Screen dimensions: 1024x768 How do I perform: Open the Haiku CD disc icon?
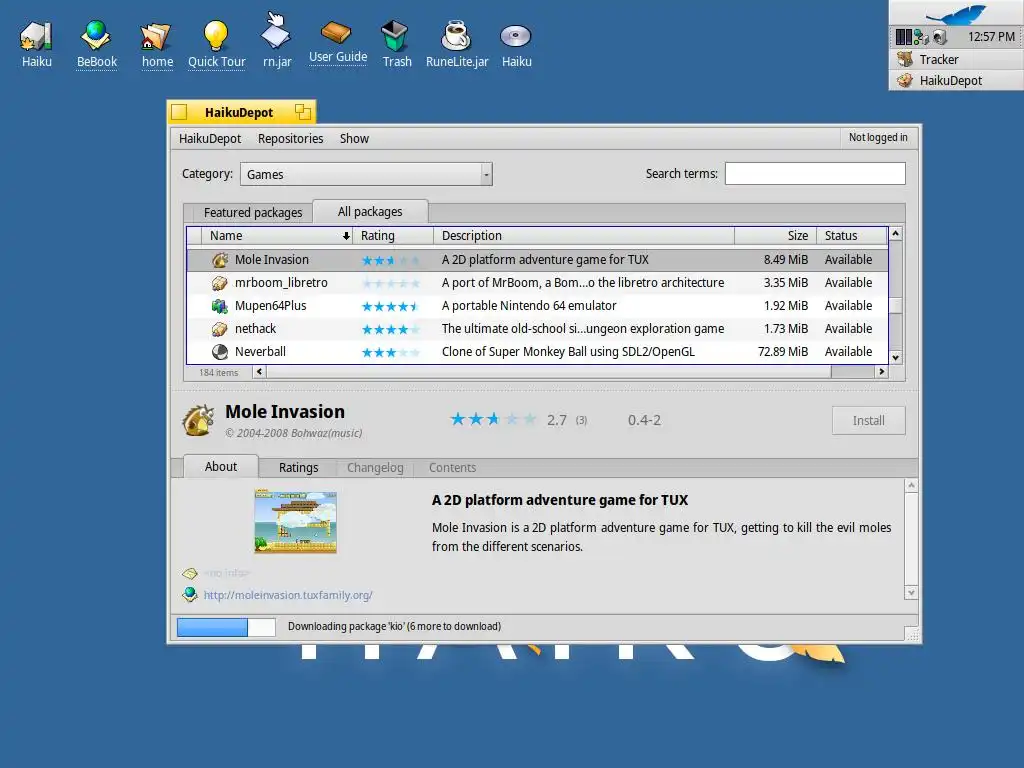[516, 36]
